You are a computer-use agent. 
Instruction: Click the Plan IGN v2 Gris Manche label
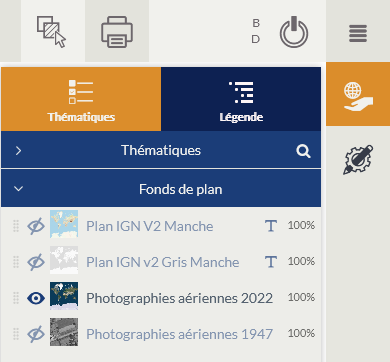click(163, 262)
